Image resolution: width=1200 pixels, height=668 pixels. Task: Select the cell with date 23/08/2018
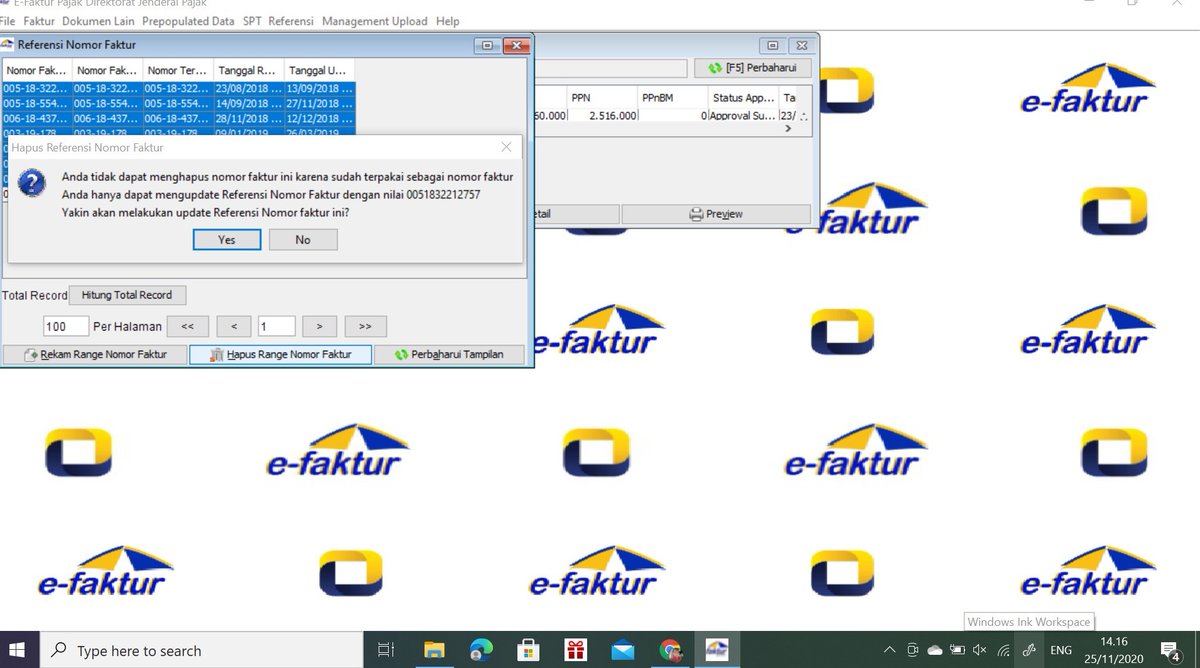[x=249, y=89]
